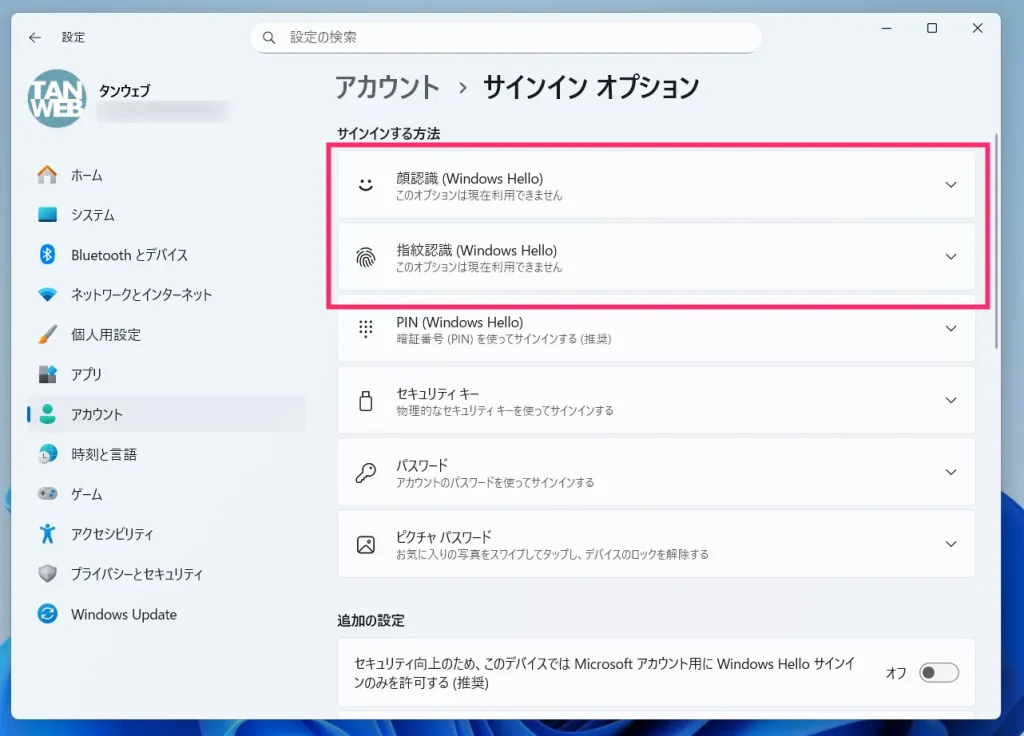Go to アプリ settings

pos(167,374)
